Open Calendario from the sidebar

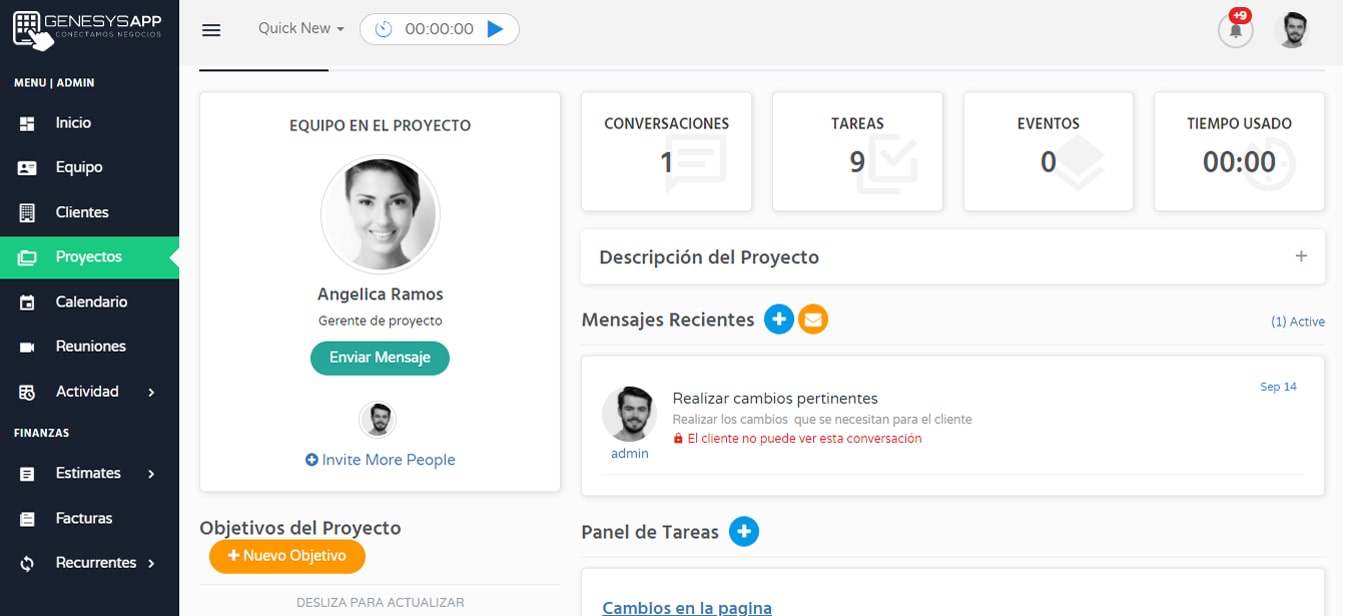coord(90,302)
